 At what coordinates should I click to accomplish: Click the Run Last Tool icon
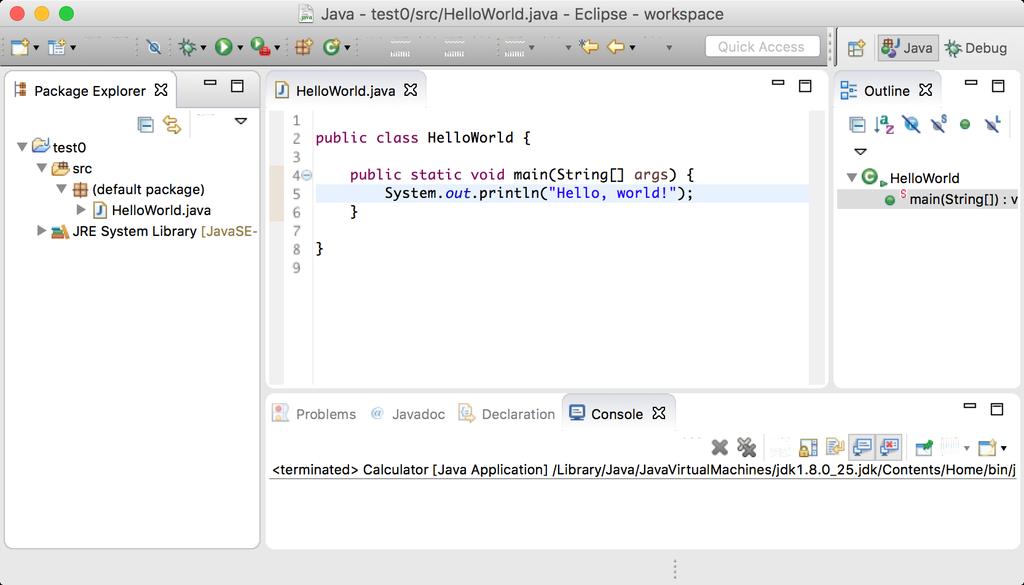260,47
